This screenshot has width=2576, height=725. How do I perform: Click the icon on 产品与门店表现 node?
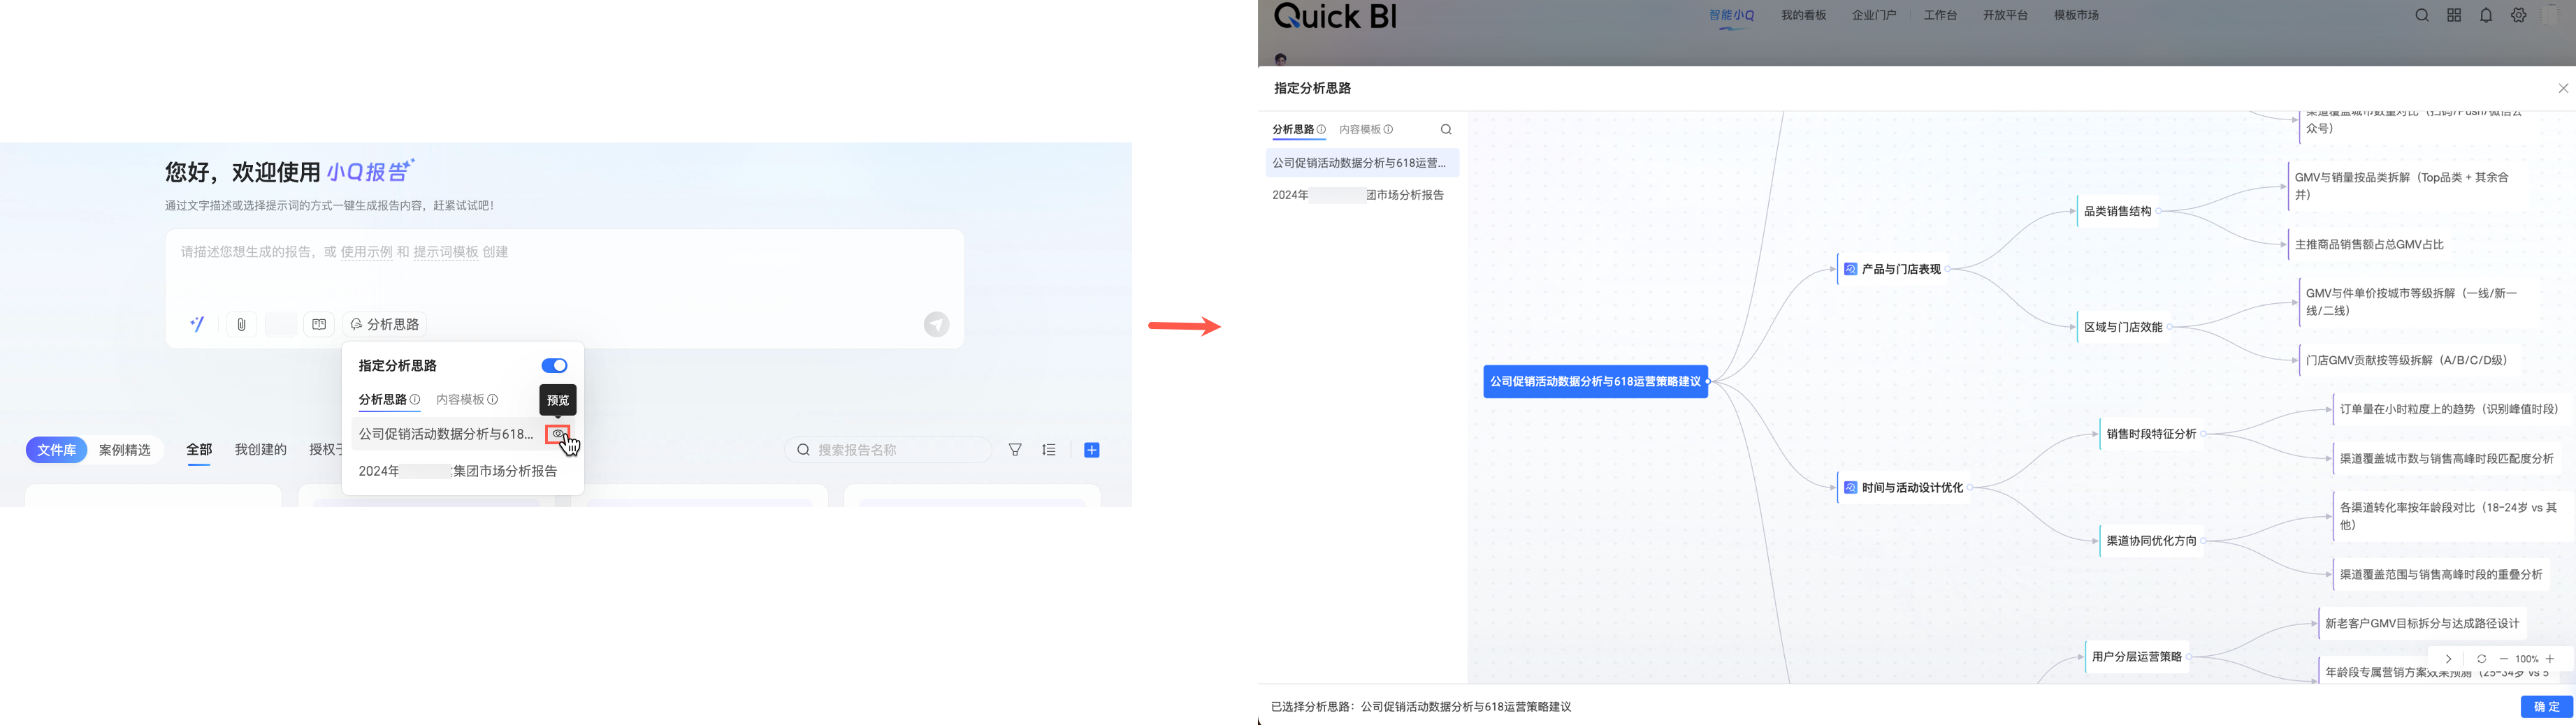[1850, 269]
